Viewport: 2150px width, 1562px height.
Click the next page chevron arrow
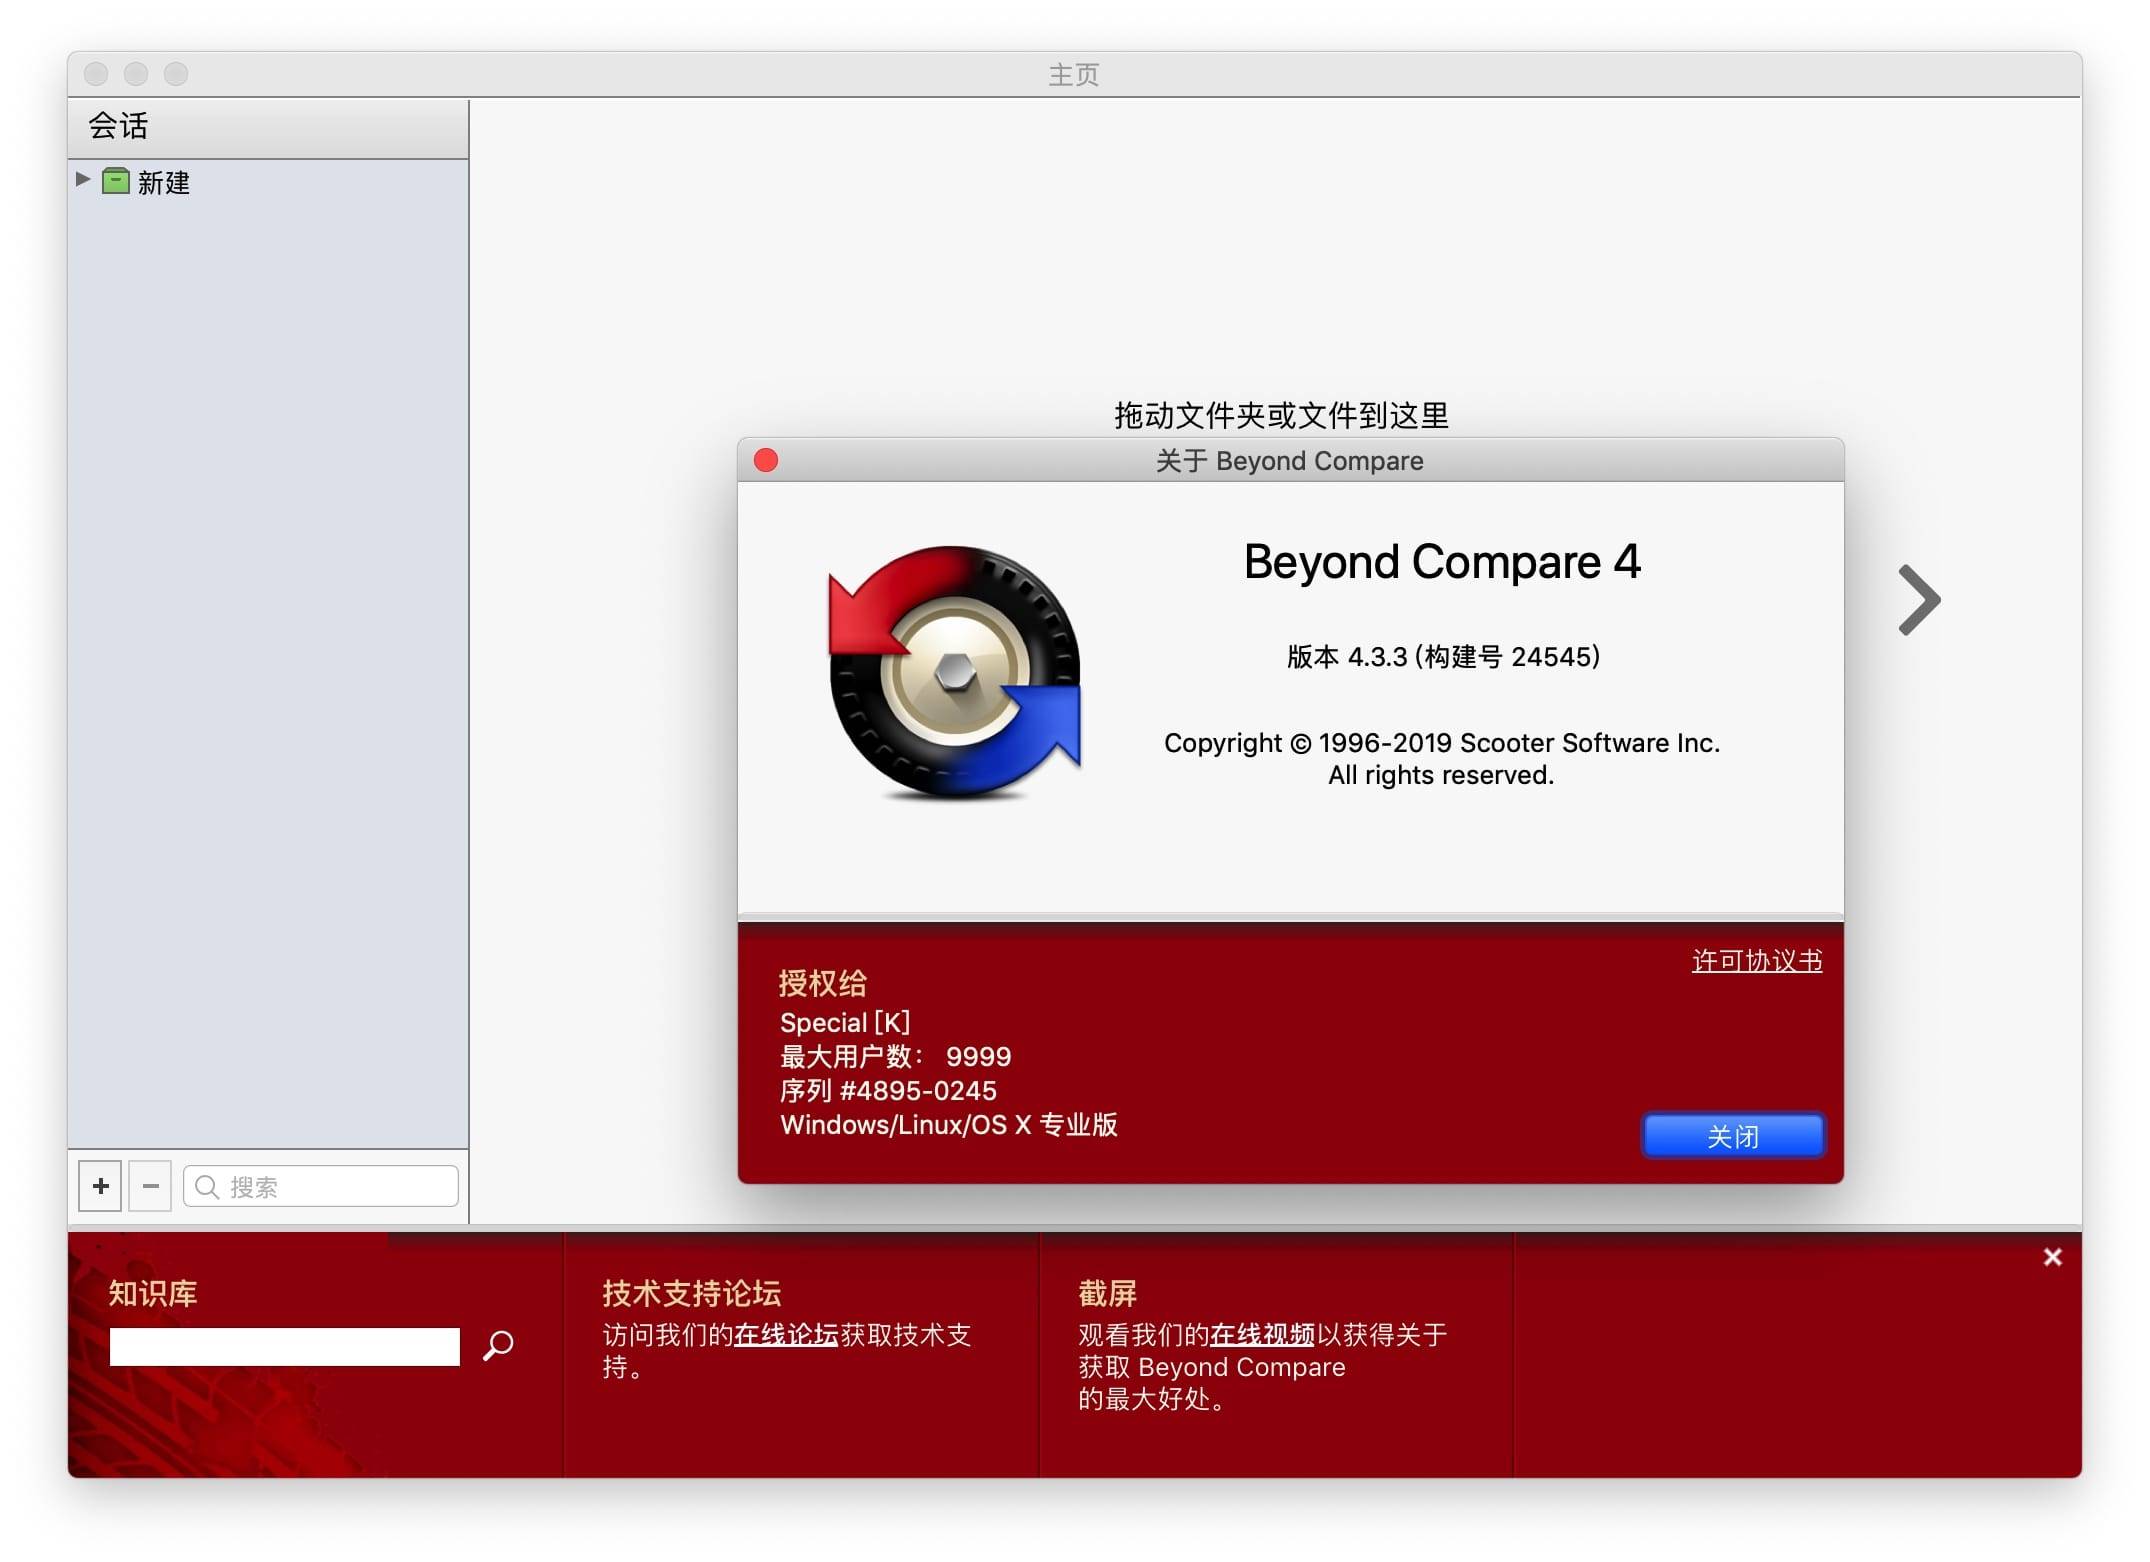pos(1919,600)
